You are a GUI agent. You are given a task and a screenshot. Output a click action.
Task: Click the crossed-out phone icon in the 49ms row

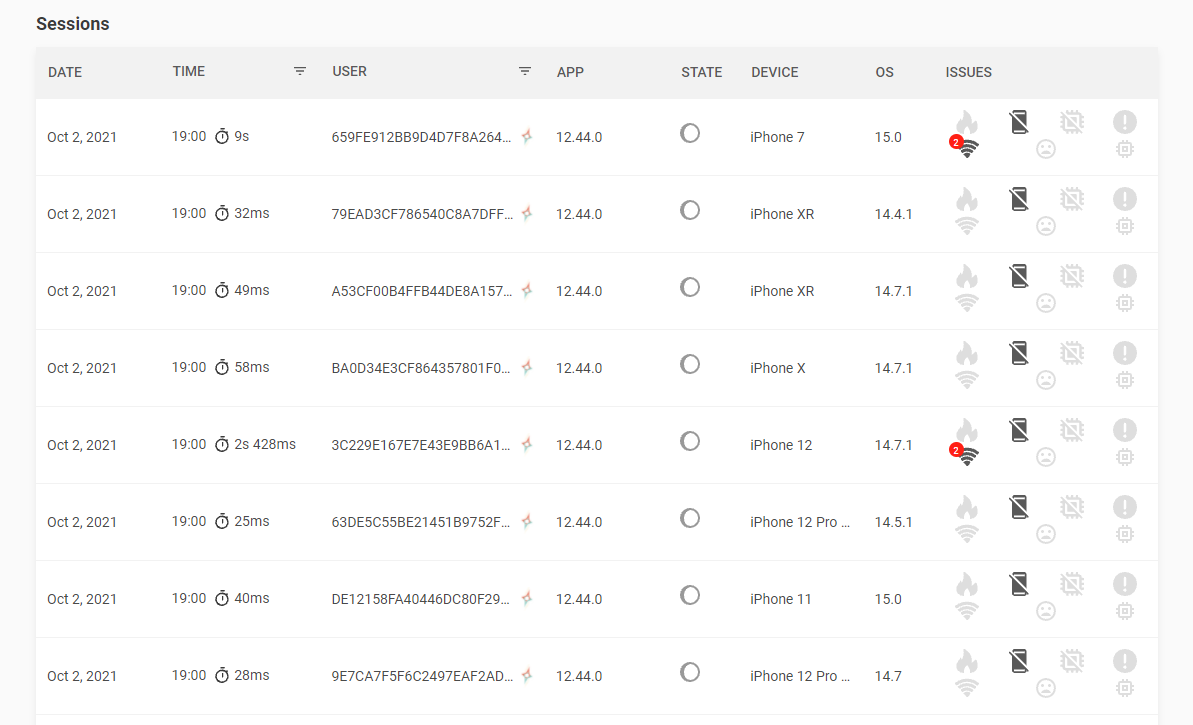click(x=1019, y=275)
